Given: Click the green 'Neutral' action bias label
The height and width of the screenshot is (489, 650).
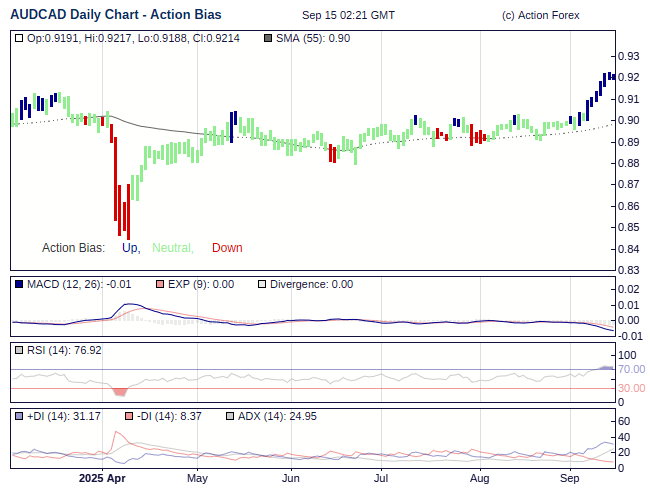Looking at the screenshot, I should point(172,248).
